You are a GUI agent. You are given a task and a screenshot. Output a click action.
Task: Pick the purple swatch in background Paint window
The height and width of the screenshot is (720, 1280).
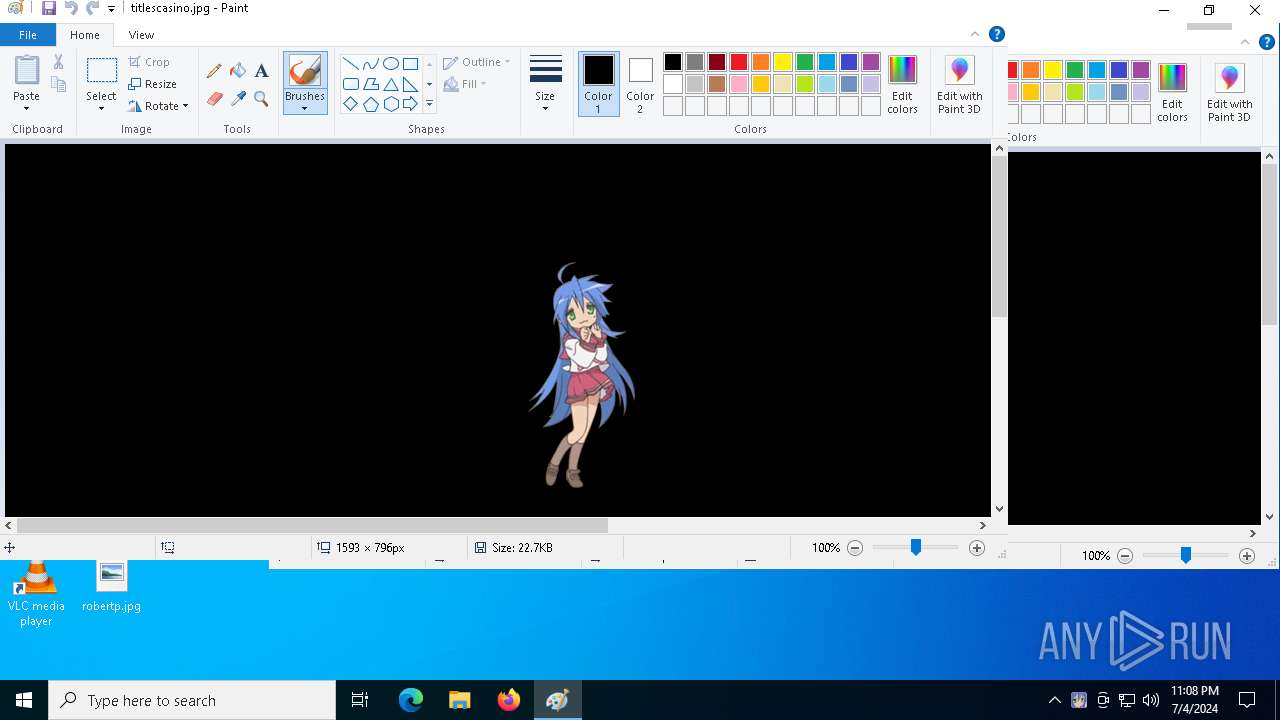tap(1141, 70)
